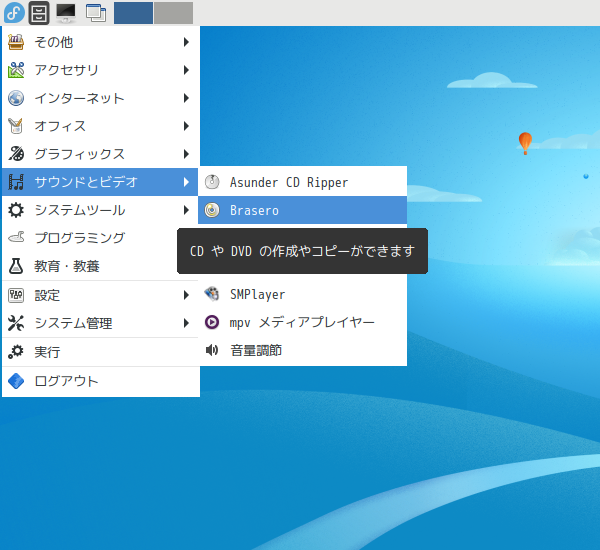Viewport: 600px width, 550px height.
Task: Select the サウンドとビデオ menu category
Action: pyautogui.click(x=100, y=182)
